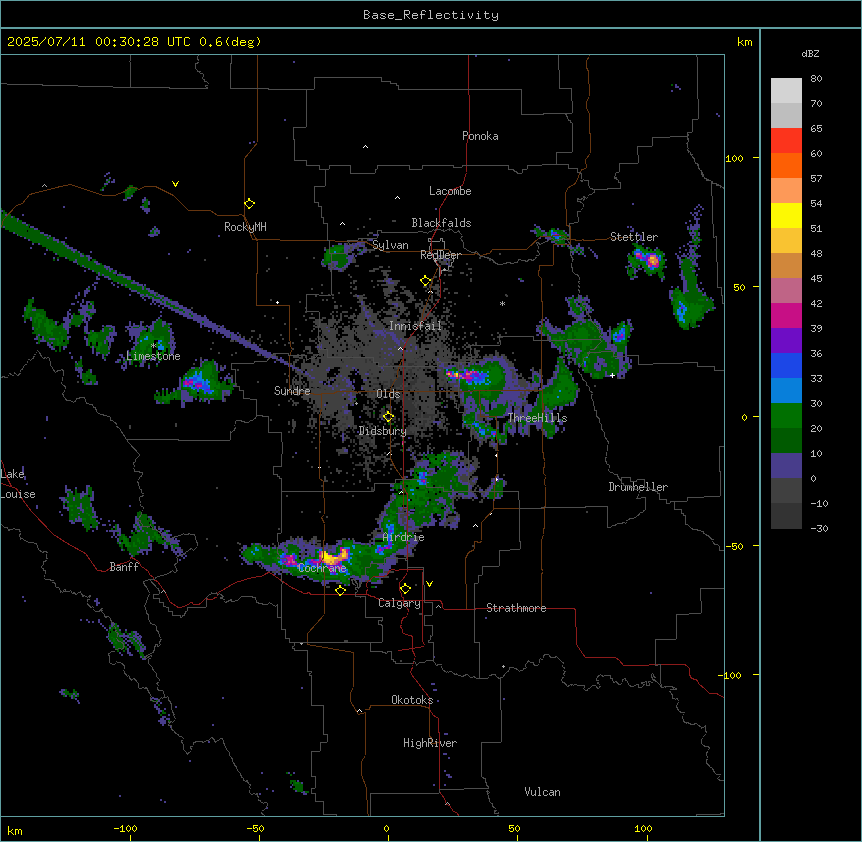Screen dimensions: 862x842
Task: Click the 48 value in the dBZ legend
Action: pyautogui.click(x=816, y=253)
